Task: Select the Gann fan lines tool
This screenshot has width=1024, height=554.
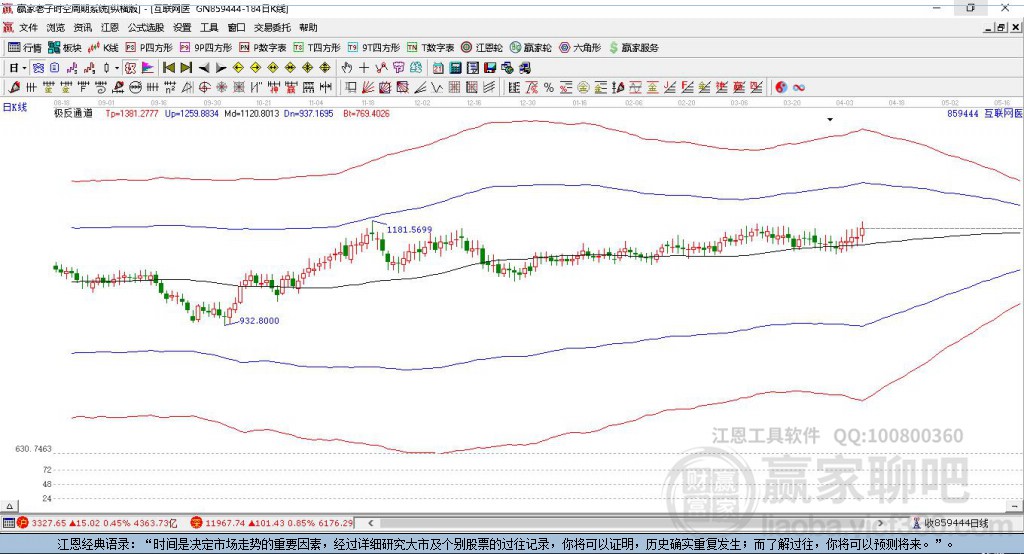Action: point(368,88)
